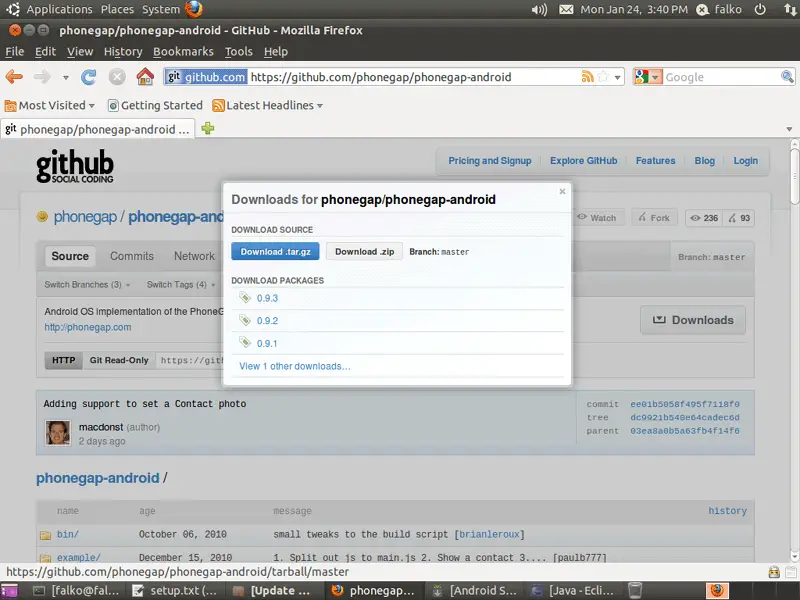Open a new tab with the plus icon
800x600 pixels.
pyautogui.click(x=208, y=128)
